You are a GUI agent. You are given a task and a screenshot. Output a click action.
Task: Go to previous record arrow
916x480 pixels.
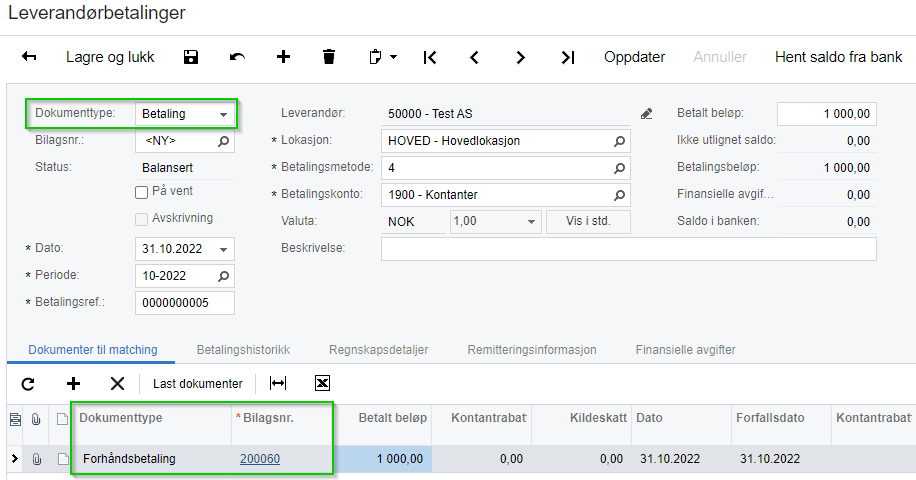point(474,57)
